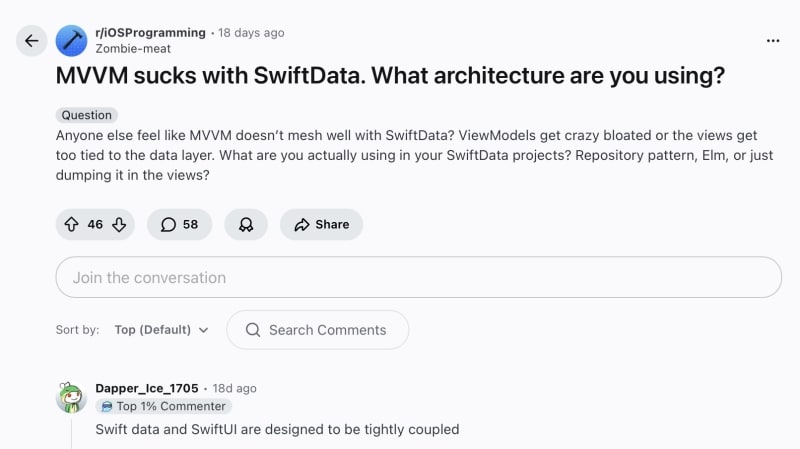
Task: Open Dapper_Ice_1705's profile link
Action: click(148, 388)
